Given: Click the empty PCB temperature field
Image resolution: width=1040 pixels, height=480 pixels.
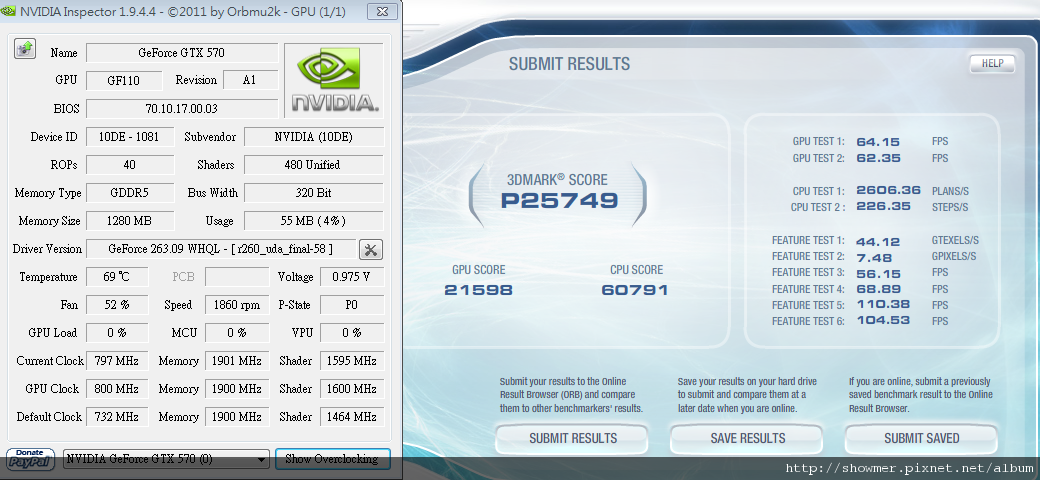Looking at the screenshot, I should (x=237, y=277).
